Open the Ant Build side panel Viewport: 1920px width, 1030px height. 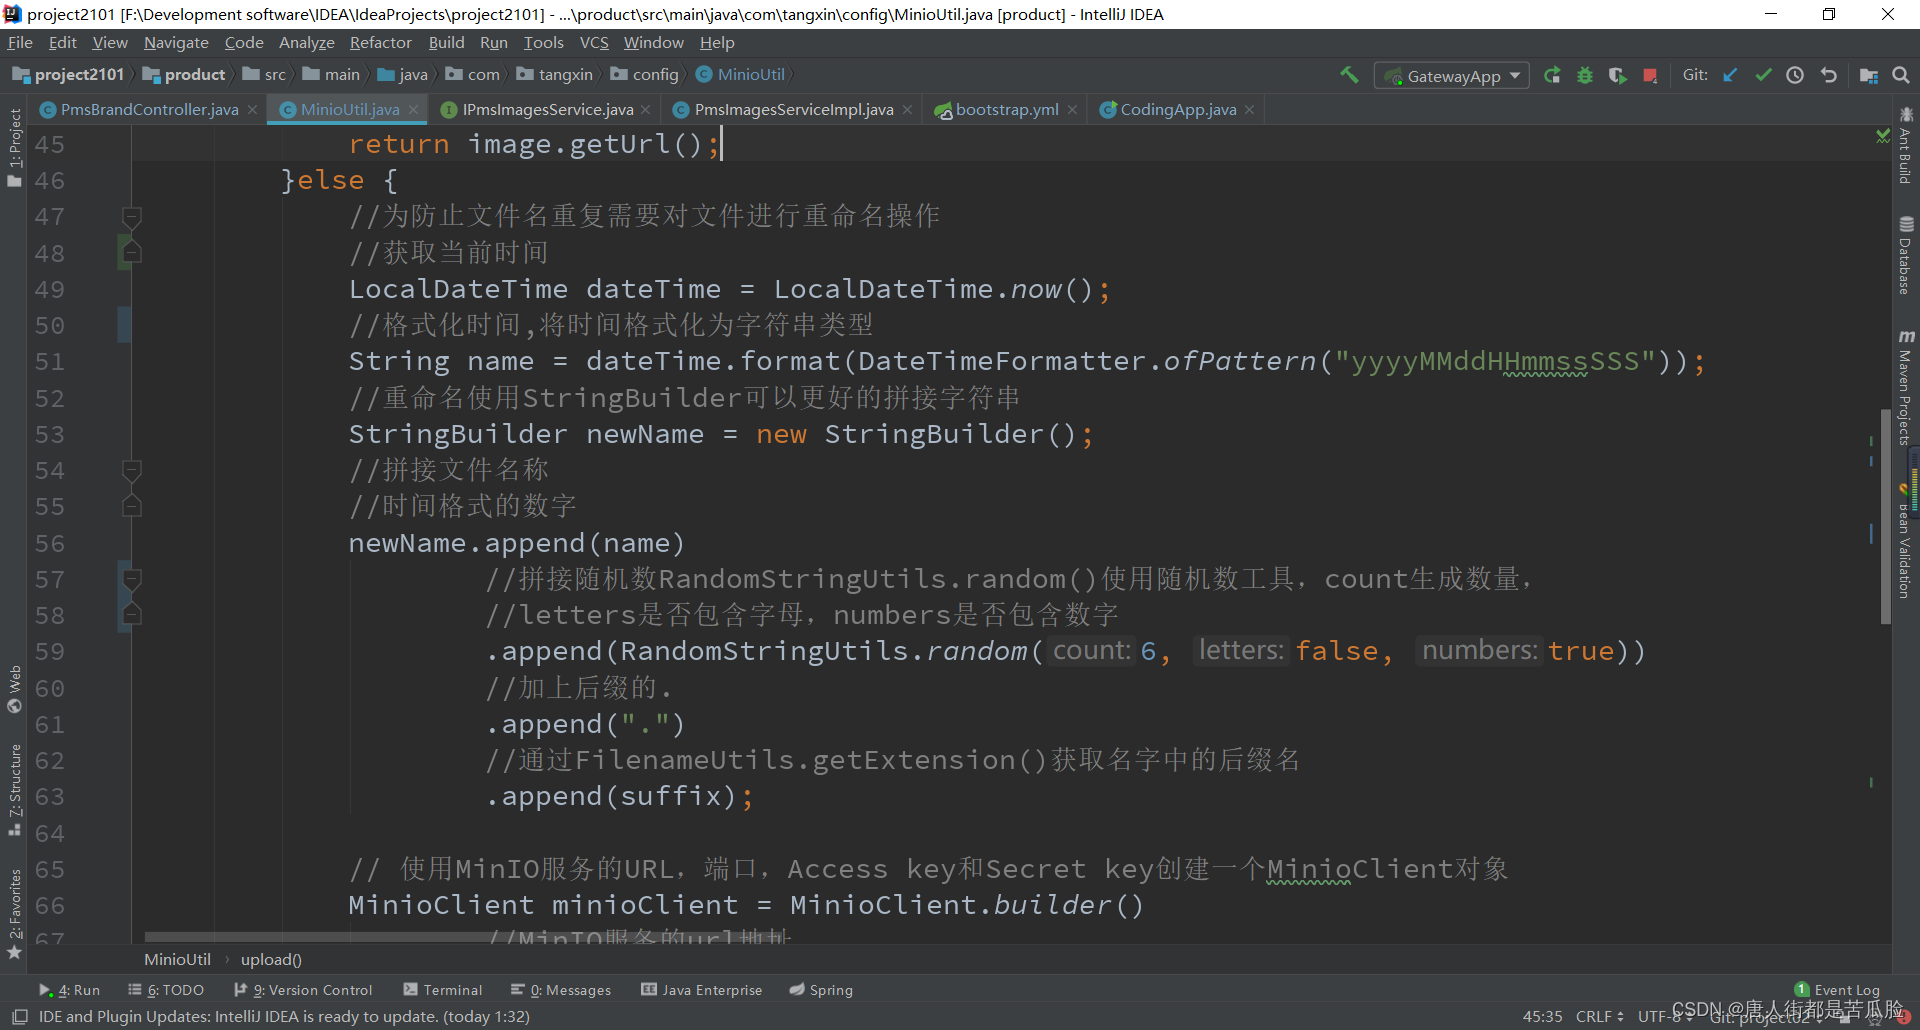coord(1906,146)
